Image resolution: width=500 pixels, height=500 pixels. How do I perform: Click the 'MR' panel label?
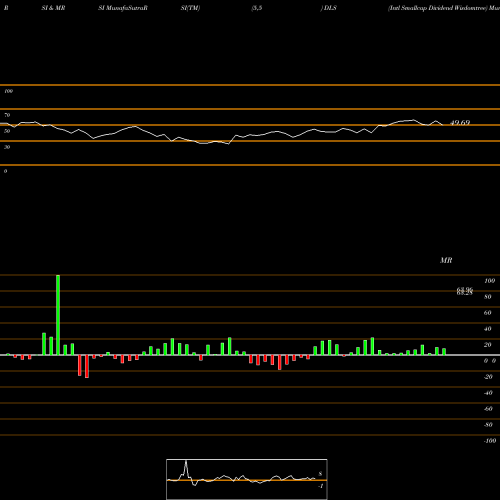click(x=446, y=260)
